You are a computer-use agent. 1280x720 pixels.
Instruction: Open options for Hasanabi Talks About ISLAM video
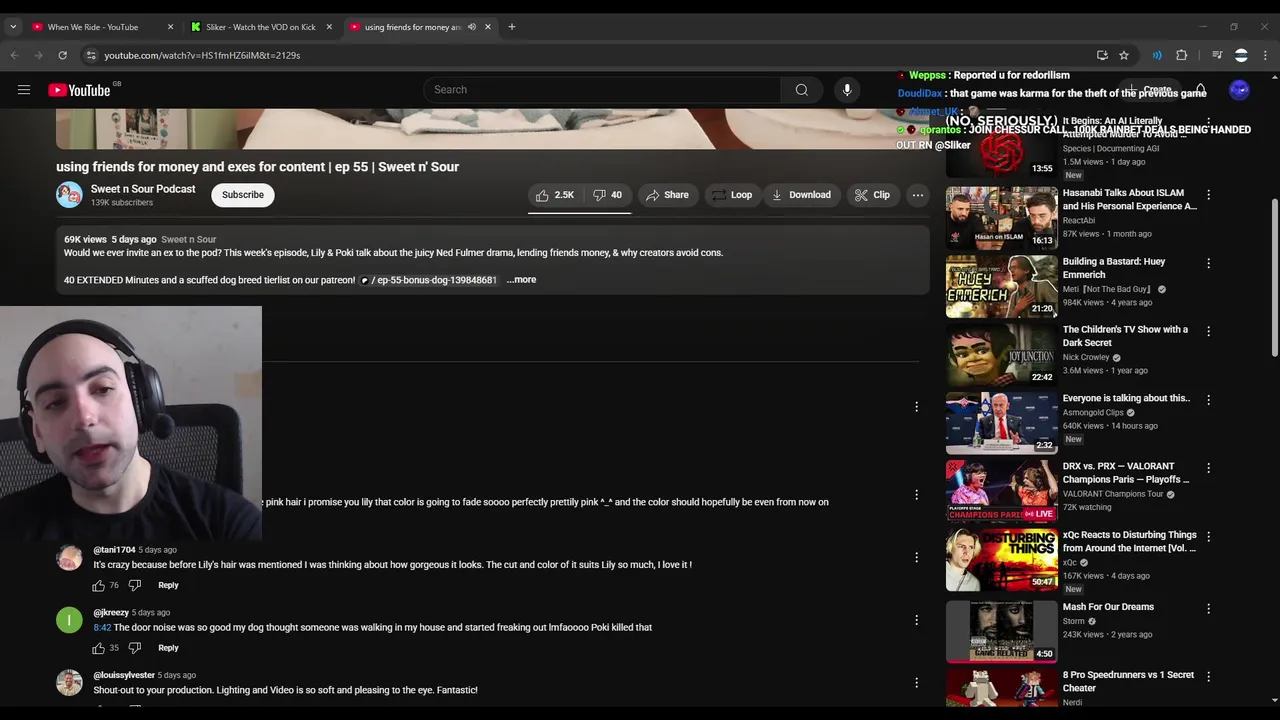[1208, 195]
